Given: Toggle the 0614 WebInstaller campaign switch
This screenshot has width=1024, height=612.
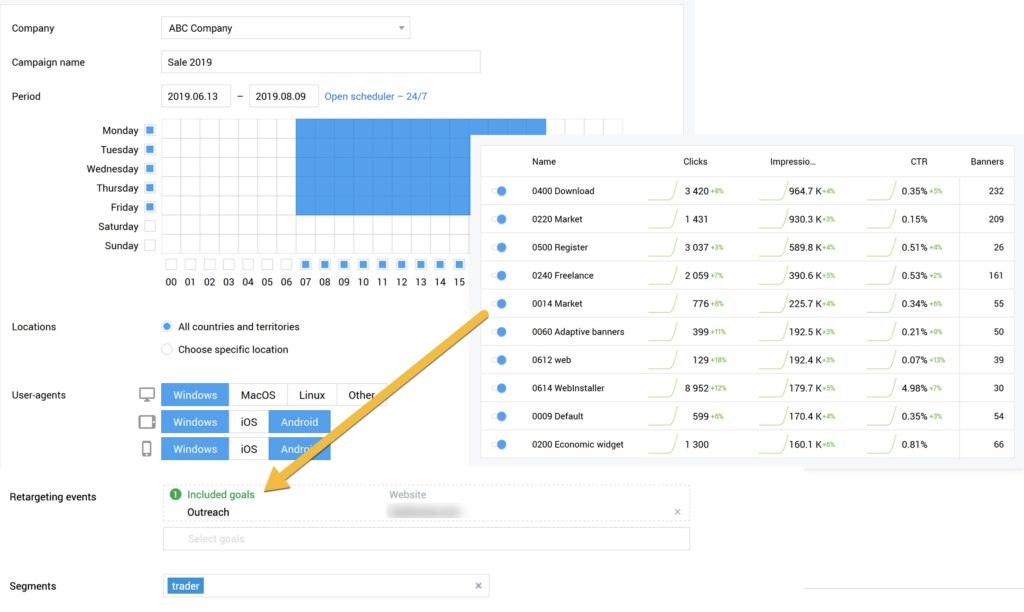Looking at the screenshot, I should 499,387.
